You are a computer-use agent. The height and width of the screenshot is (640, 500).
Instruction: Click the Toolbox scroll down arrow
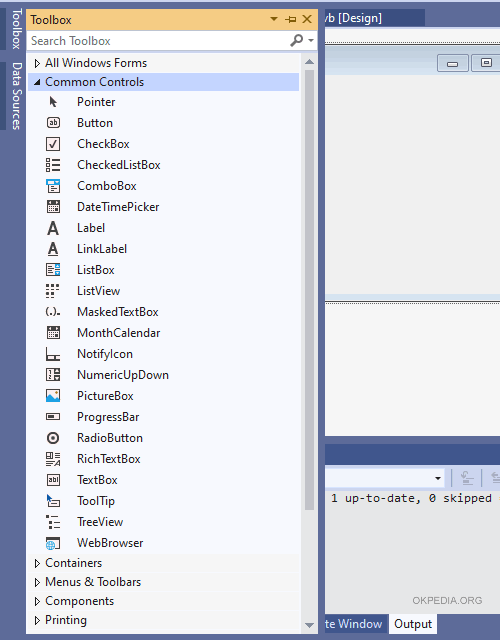pyautogui.click(x=309, y=625)
